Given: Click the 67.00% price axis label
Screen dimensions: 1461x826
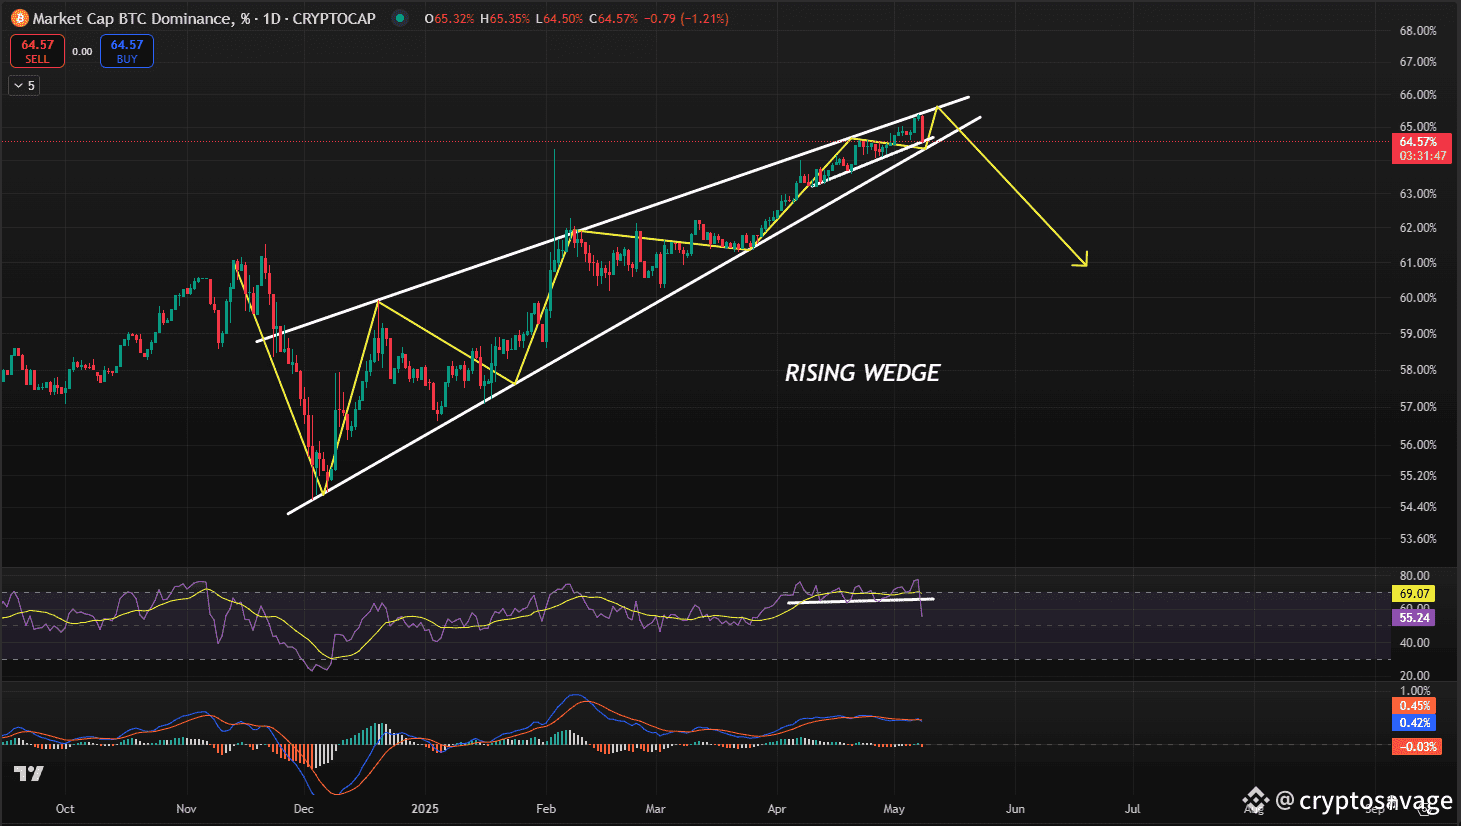Looking at the screenshot, I should [x=1418, y=62].
